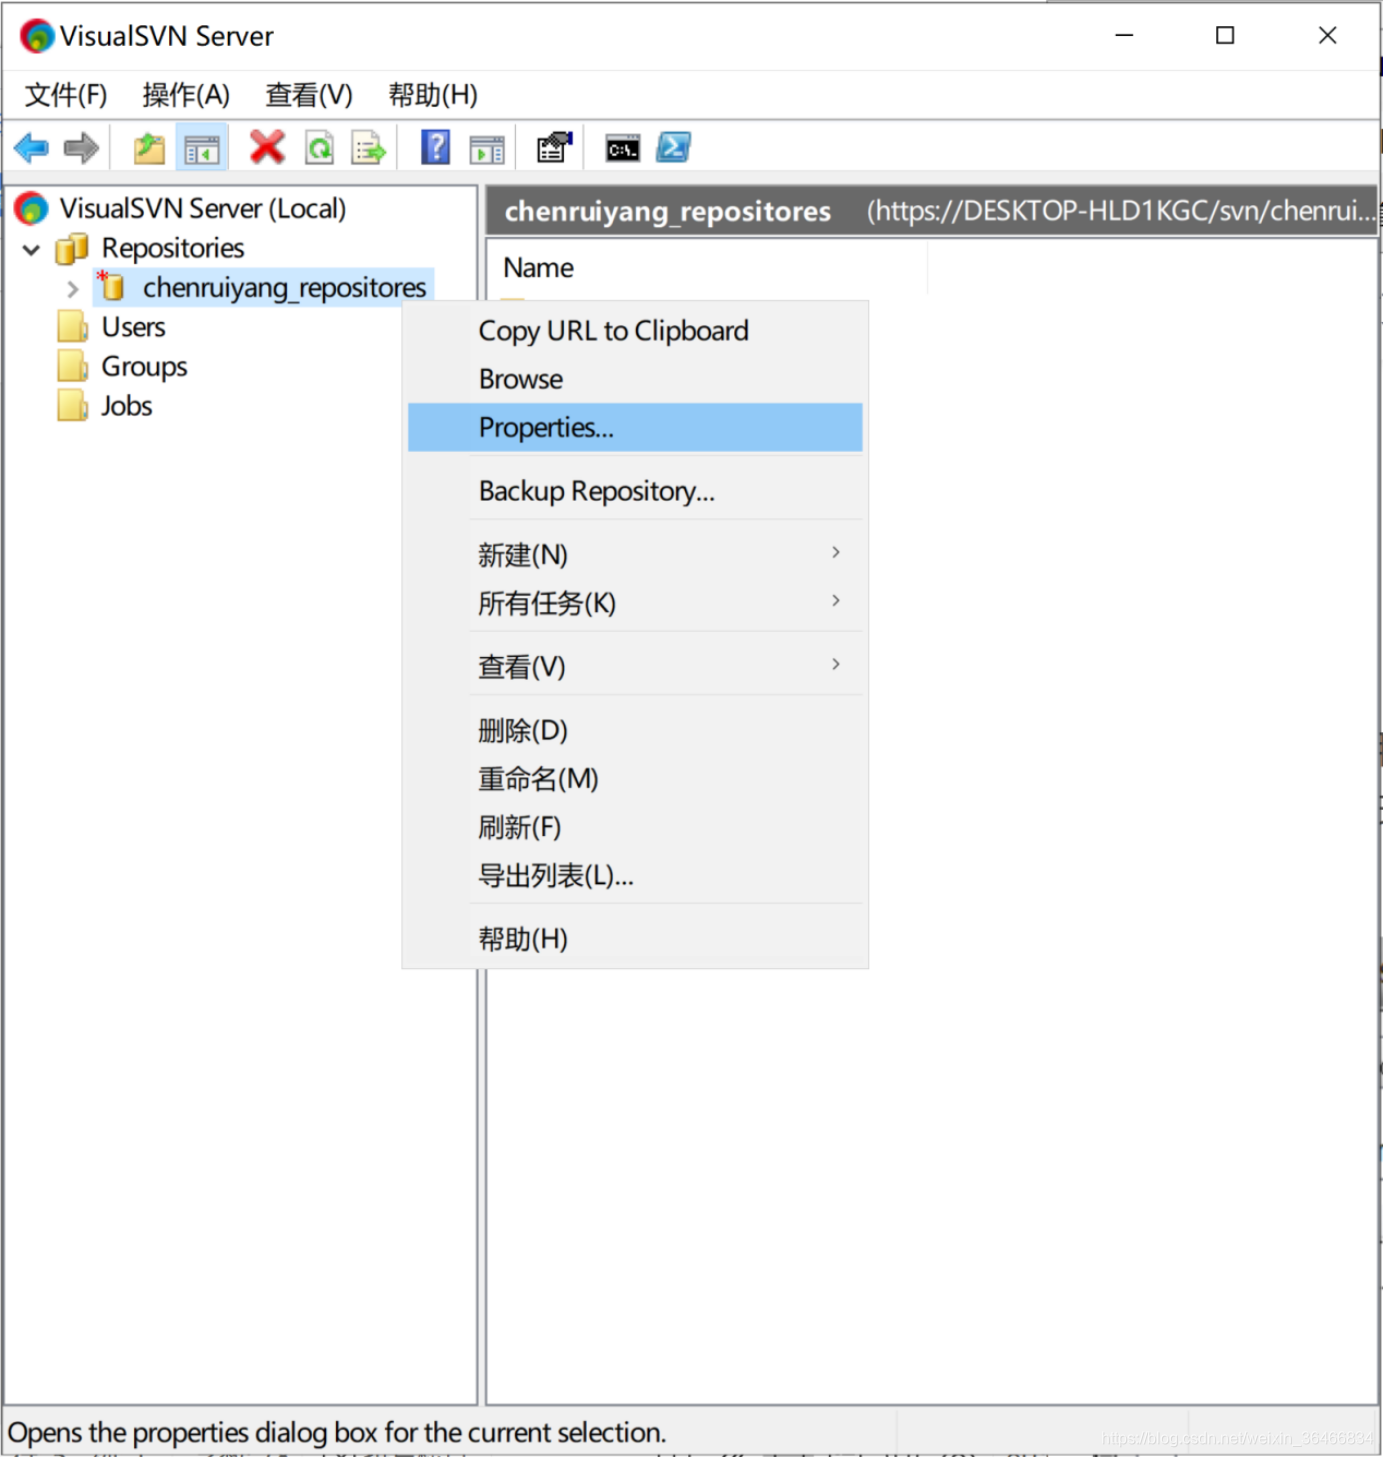Open the 所有任务(K) submenu arrow
Viewport: 1383px width, 1457px height.
coord(836,601)
